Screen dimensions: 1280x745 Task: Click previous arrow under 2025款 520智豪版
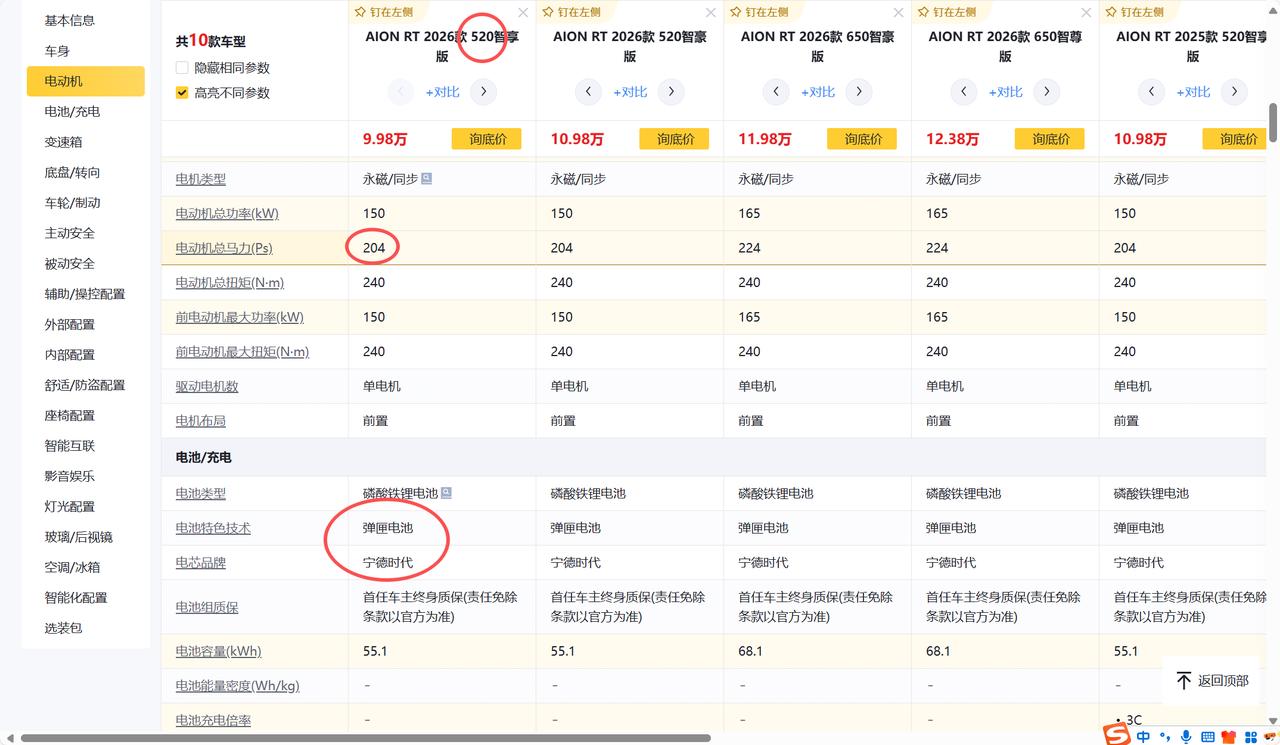[1151, 92]
